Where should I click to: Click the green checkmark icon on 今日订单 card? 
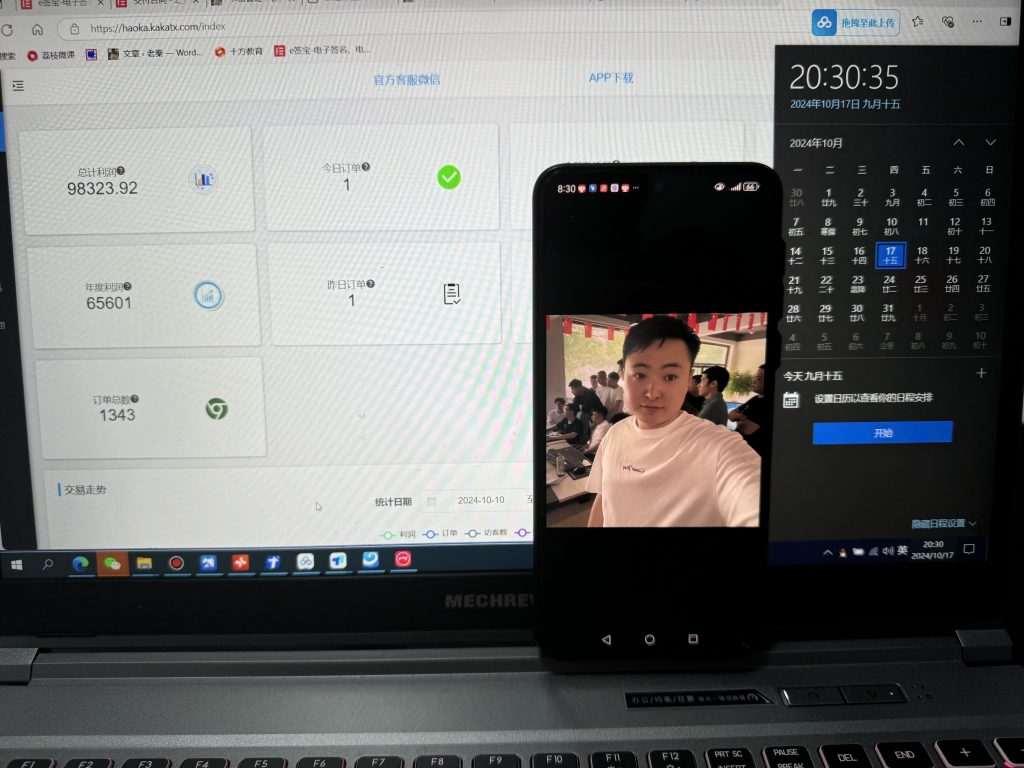click(448, 178)
